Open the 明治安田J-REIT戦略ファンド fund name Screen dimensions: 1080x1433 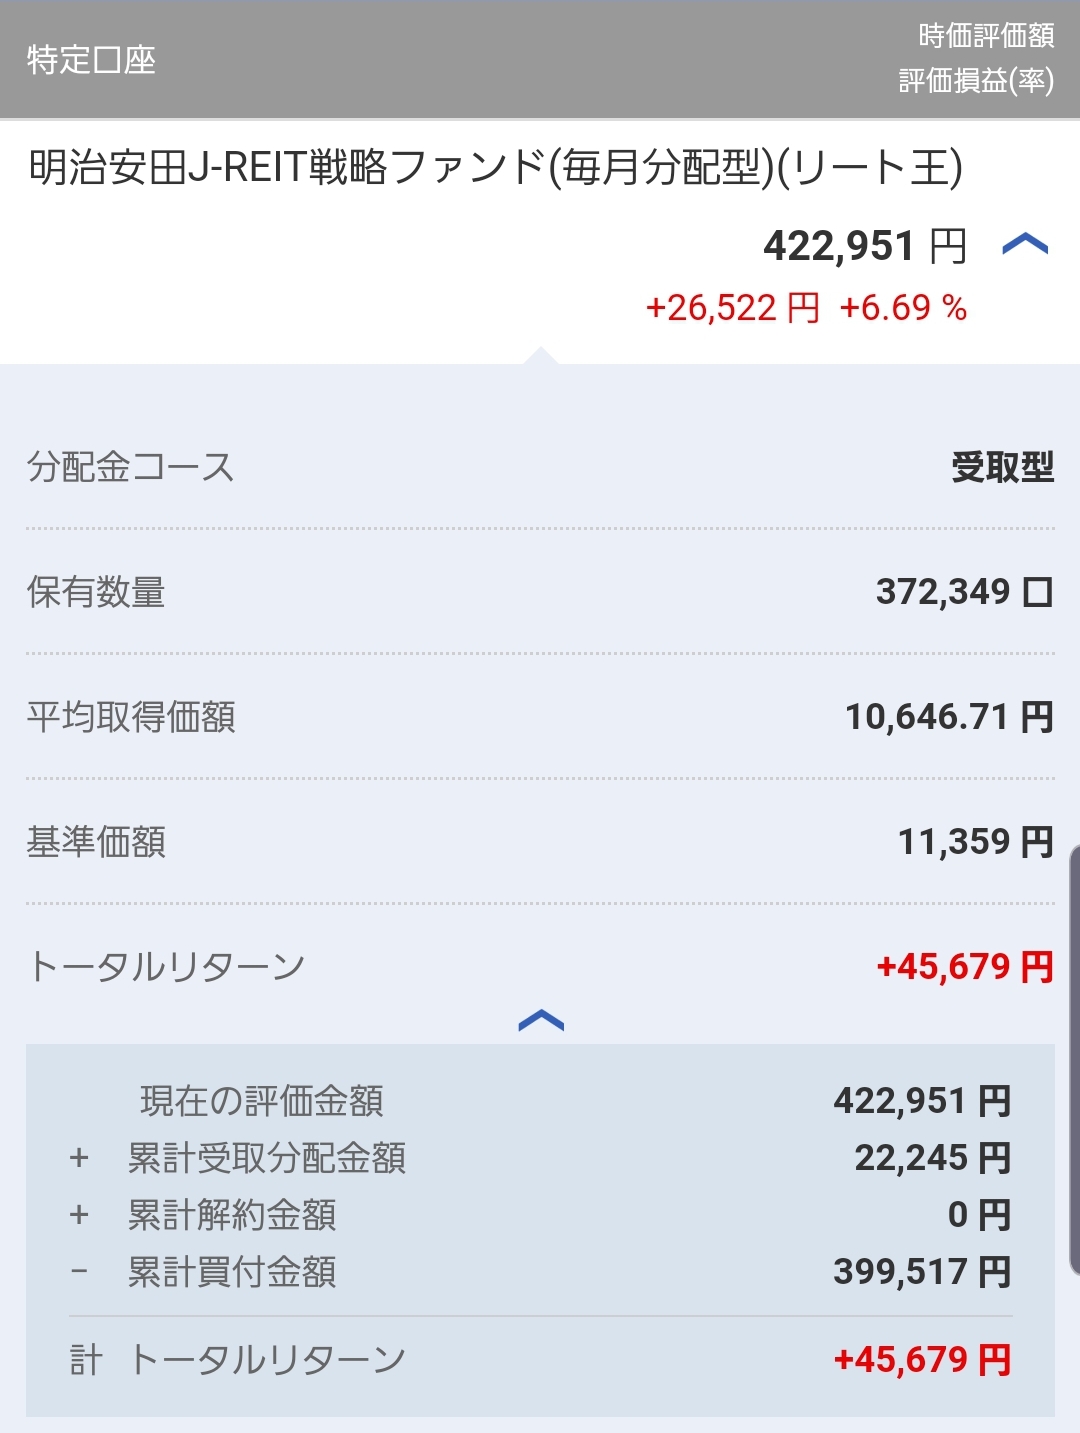coord(495,168)
